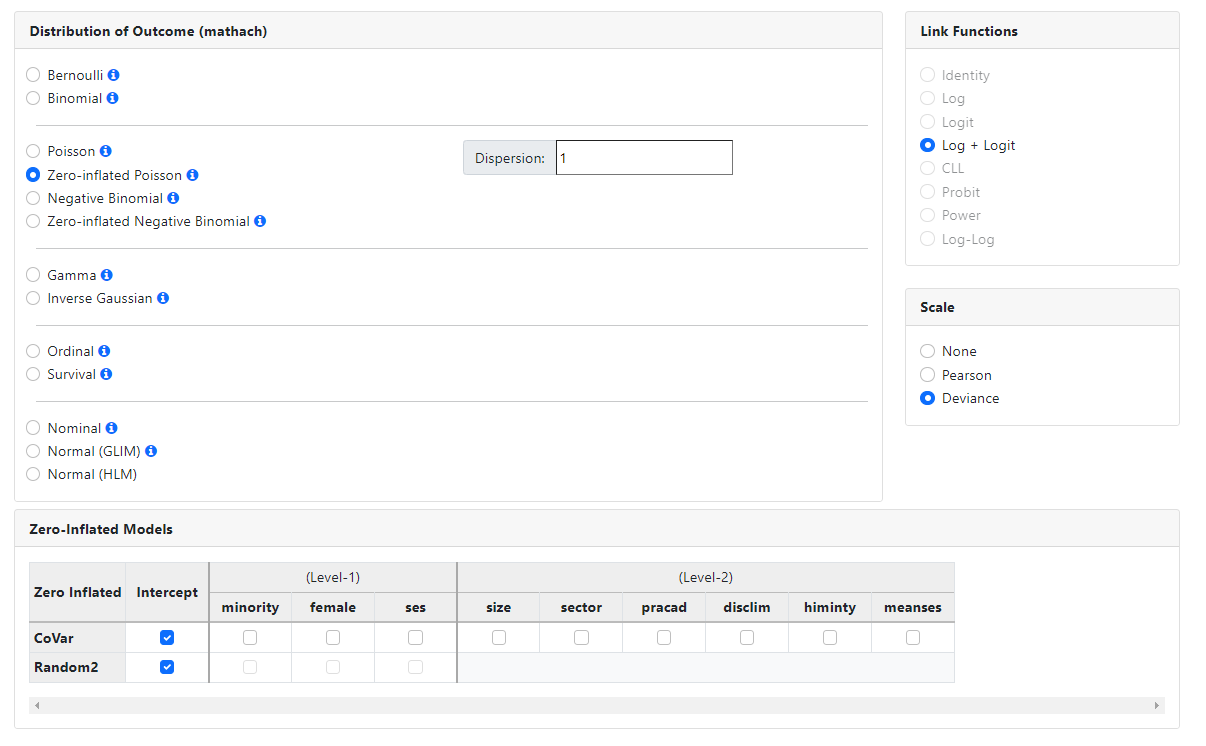
Task: Click the Gamma info icon
Action: coord(107,275)
